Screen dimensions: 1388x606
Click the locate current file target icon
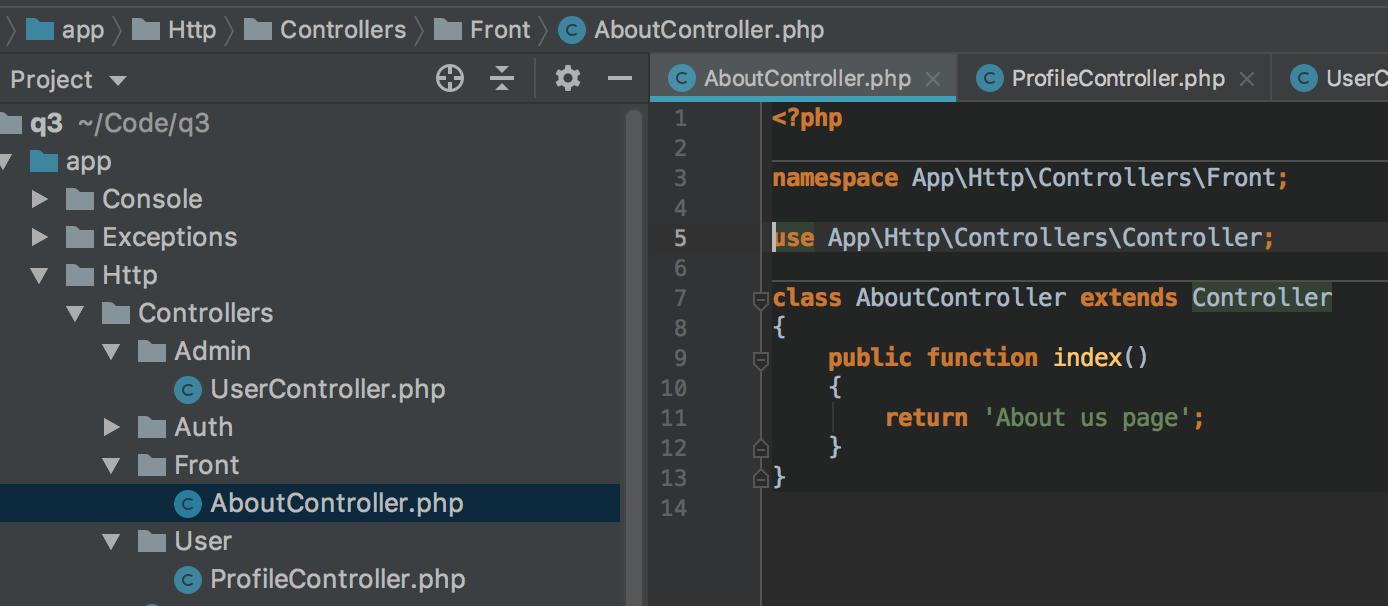pos(450,78)
